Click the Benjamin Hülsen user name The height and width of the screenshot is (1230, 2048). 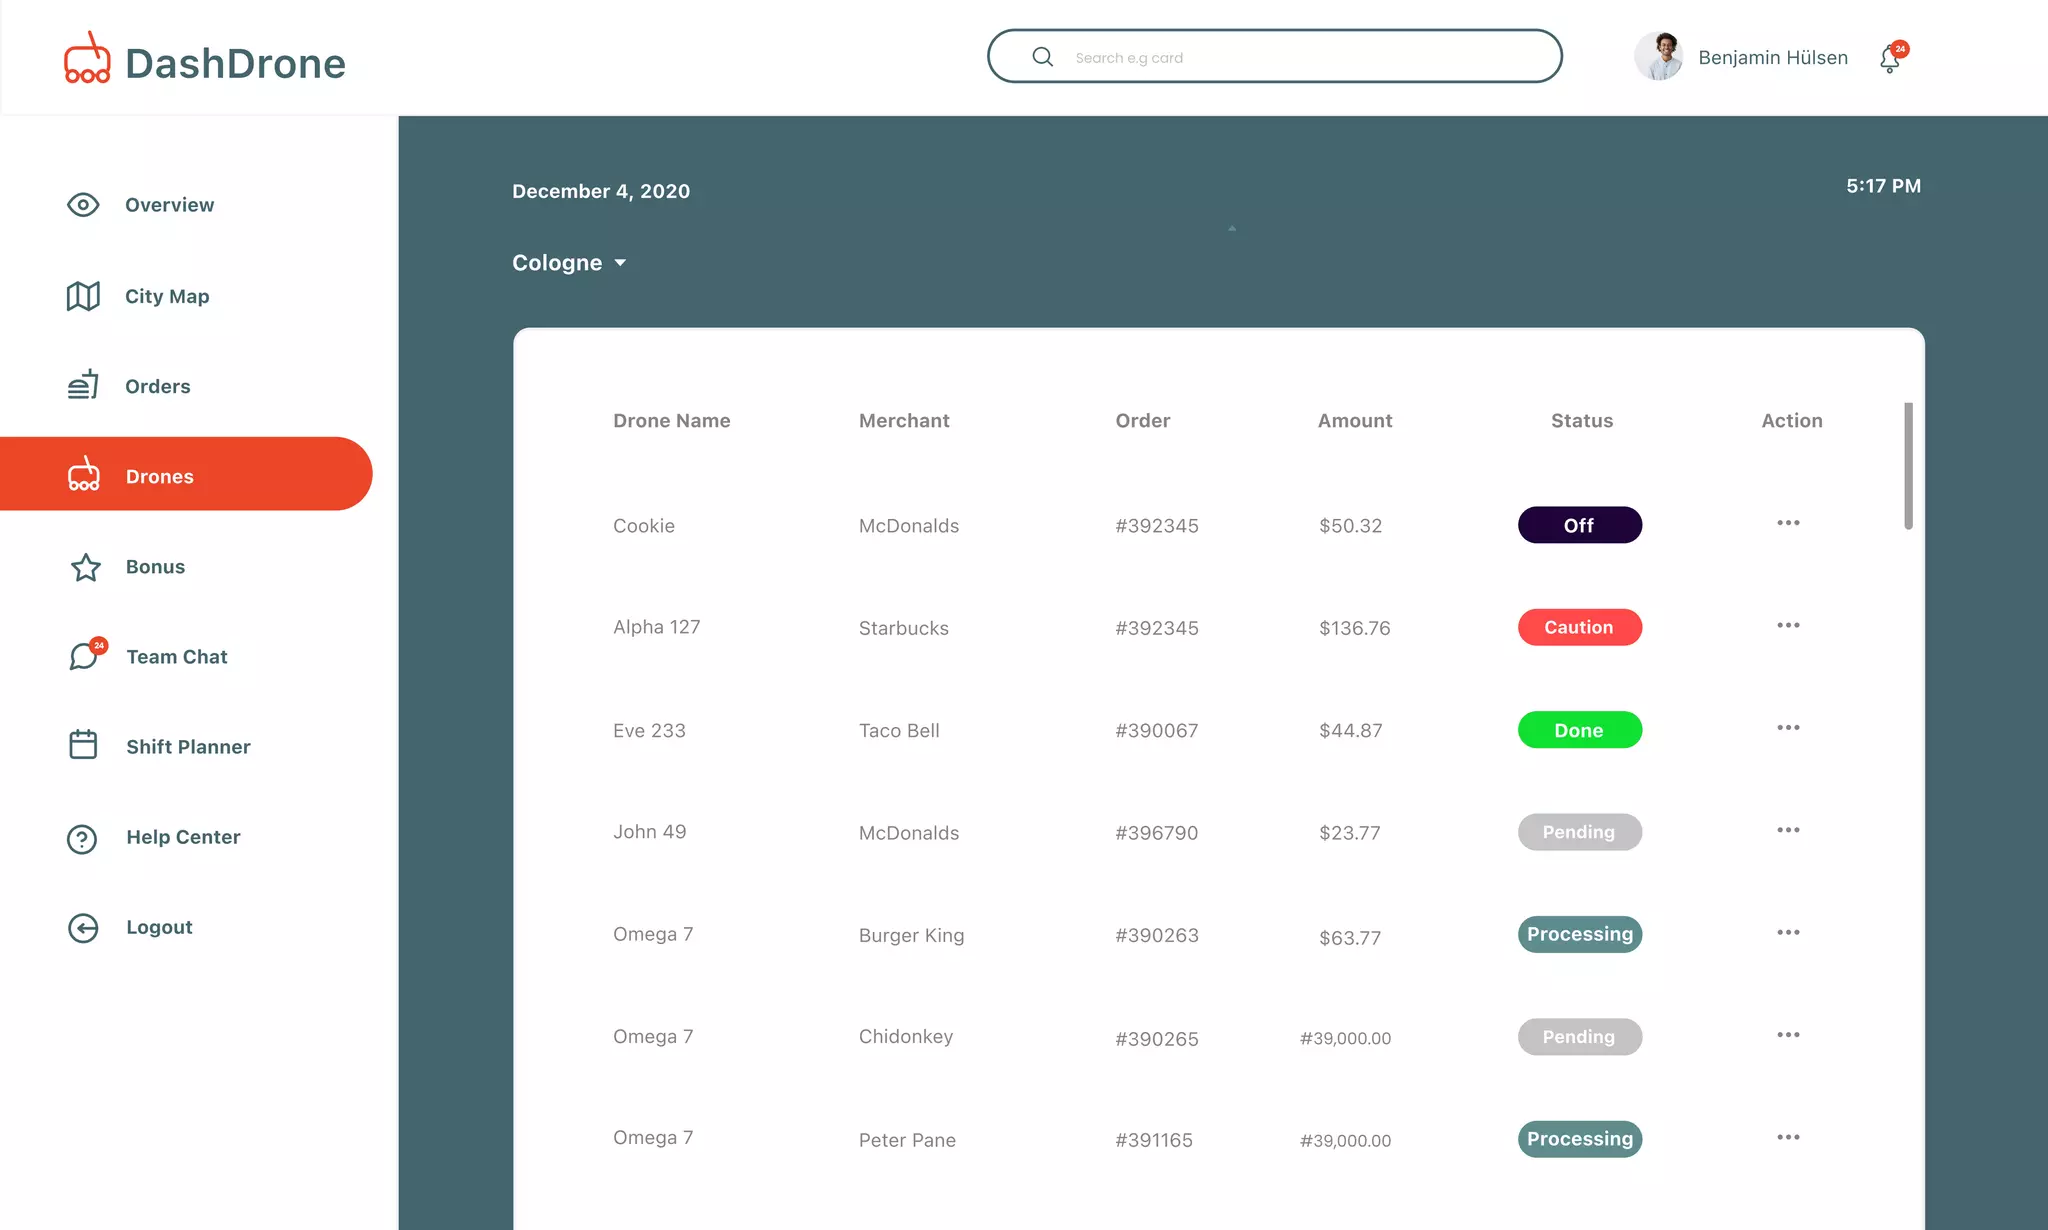(x=1773, y=58)
